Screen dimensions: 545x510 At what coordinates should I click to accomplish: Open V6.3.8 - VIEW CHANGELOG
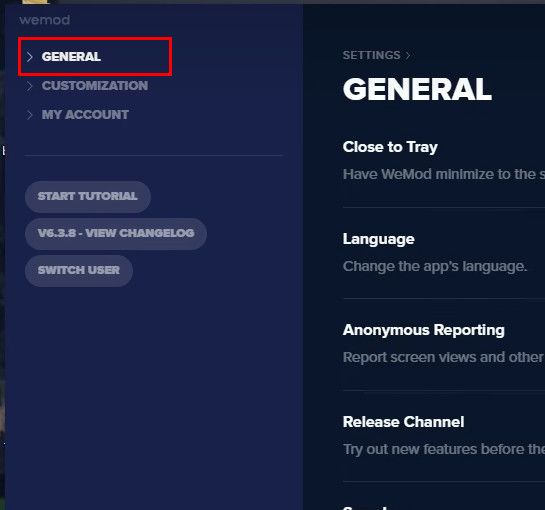116,234
